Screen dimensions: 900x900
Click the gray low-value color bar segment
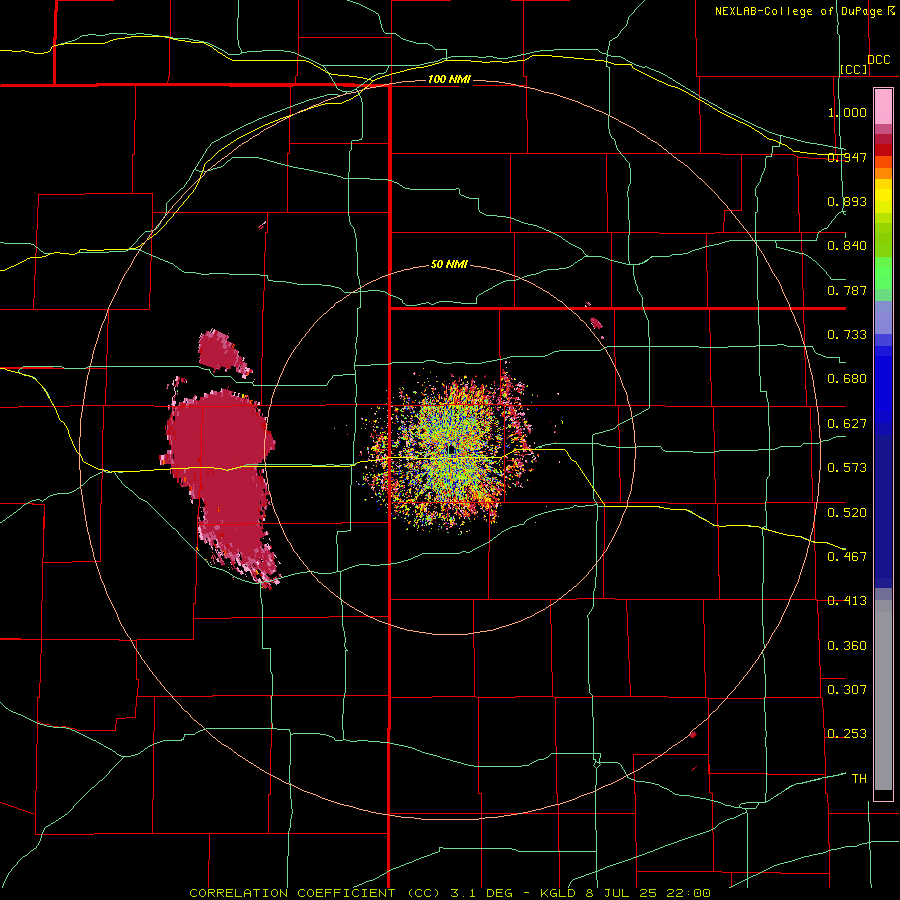[883, 695]
